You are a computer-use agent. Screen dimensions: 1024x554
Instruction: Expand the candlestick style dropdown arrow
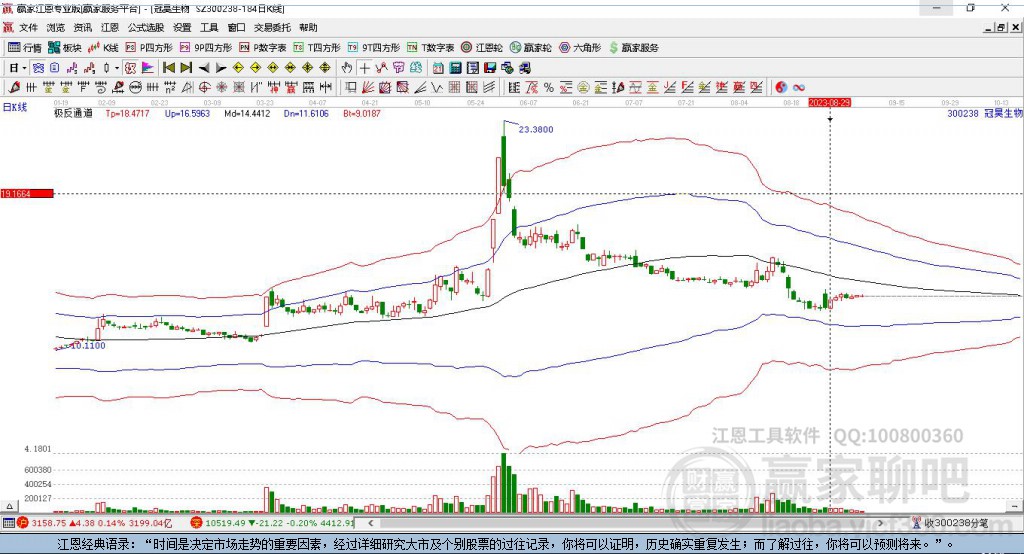click(x=117, y=68)
